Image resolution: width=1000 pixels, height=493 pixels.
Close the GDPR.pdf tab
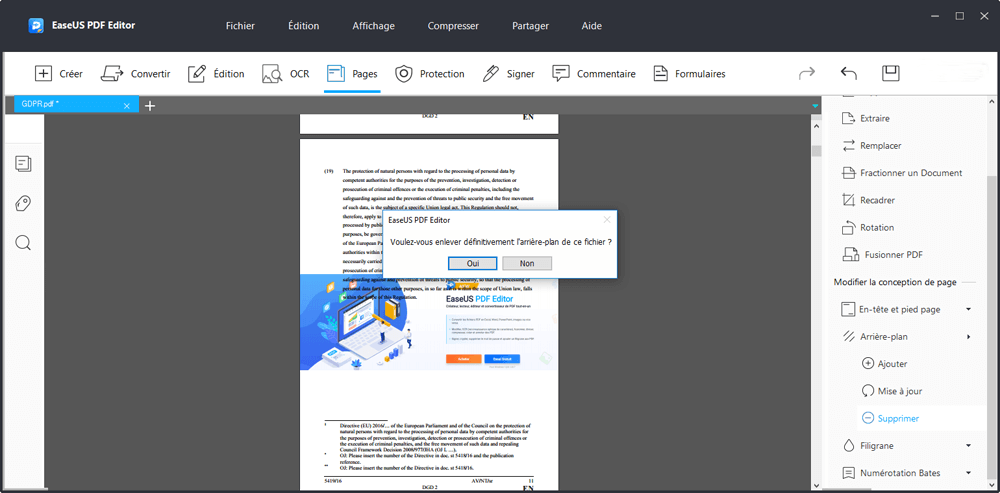click(x=127, y=106)
